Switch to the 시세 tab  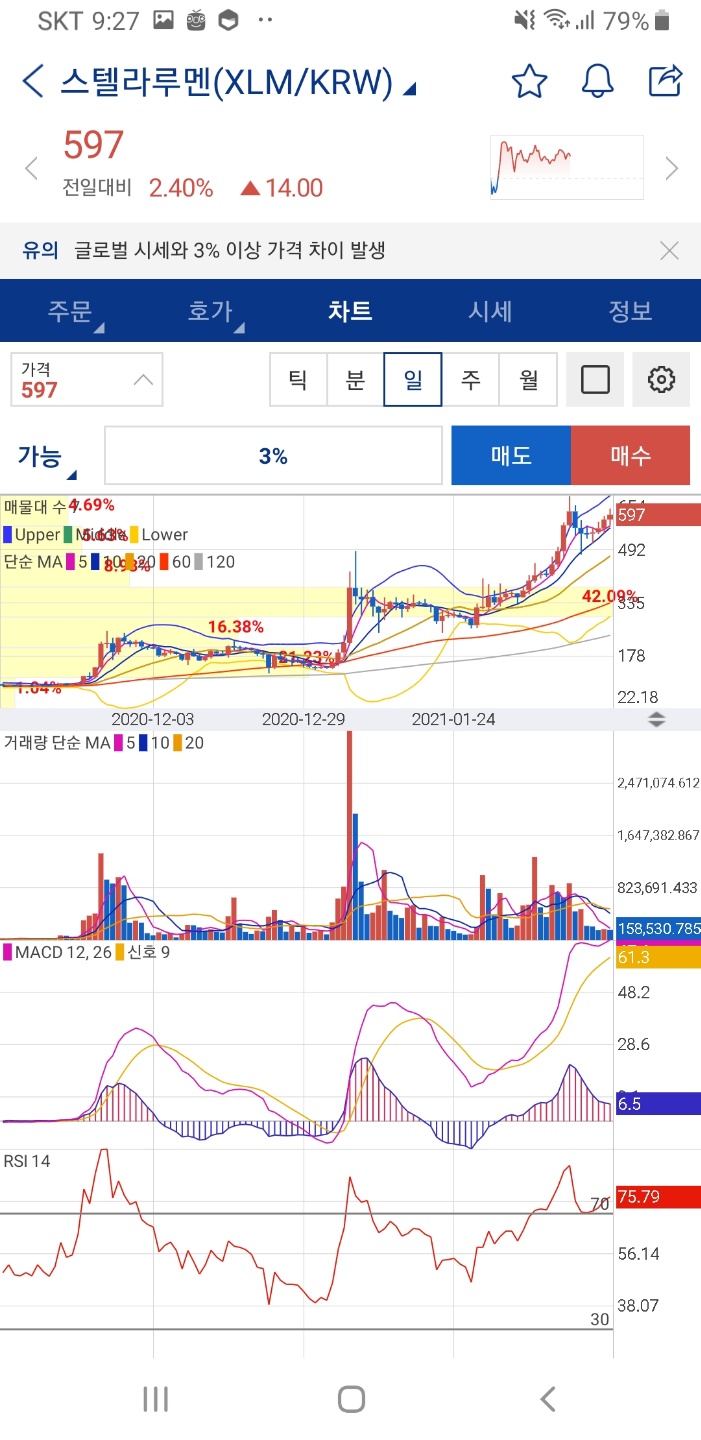pyautogui.click(x=490, y=311)
